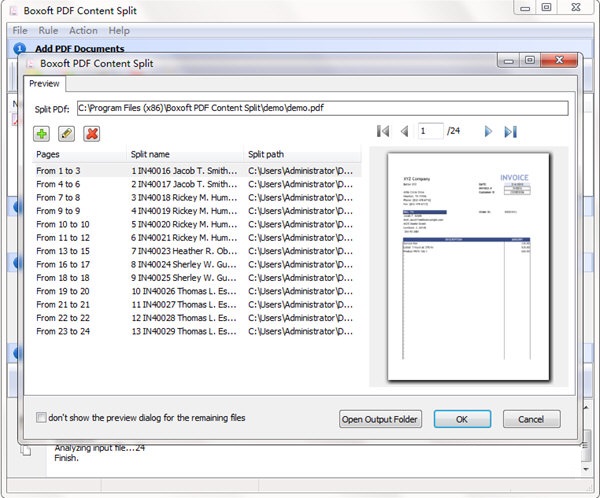Click the Pages column header
The image size is (600, 498).
[80, 154]
